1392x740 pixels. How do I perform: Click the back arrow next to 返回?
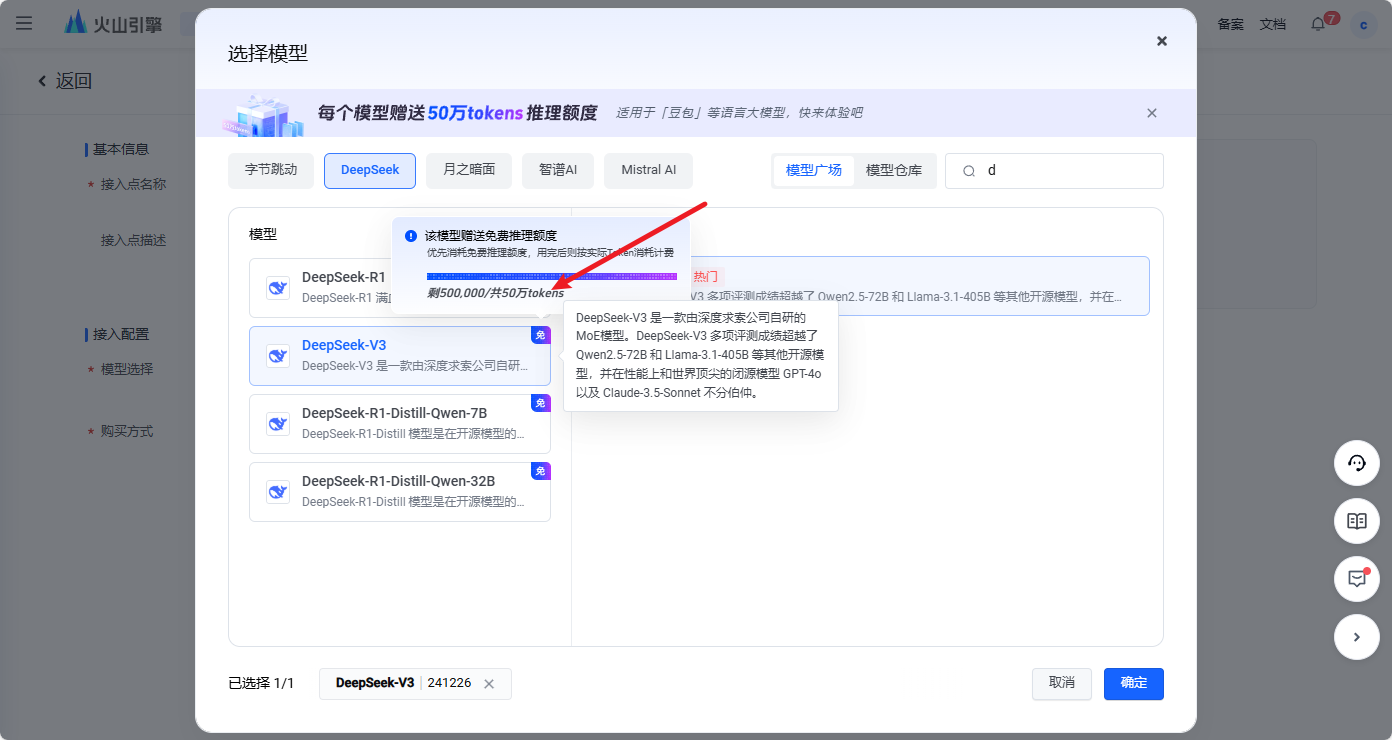(x=42, y=81)
